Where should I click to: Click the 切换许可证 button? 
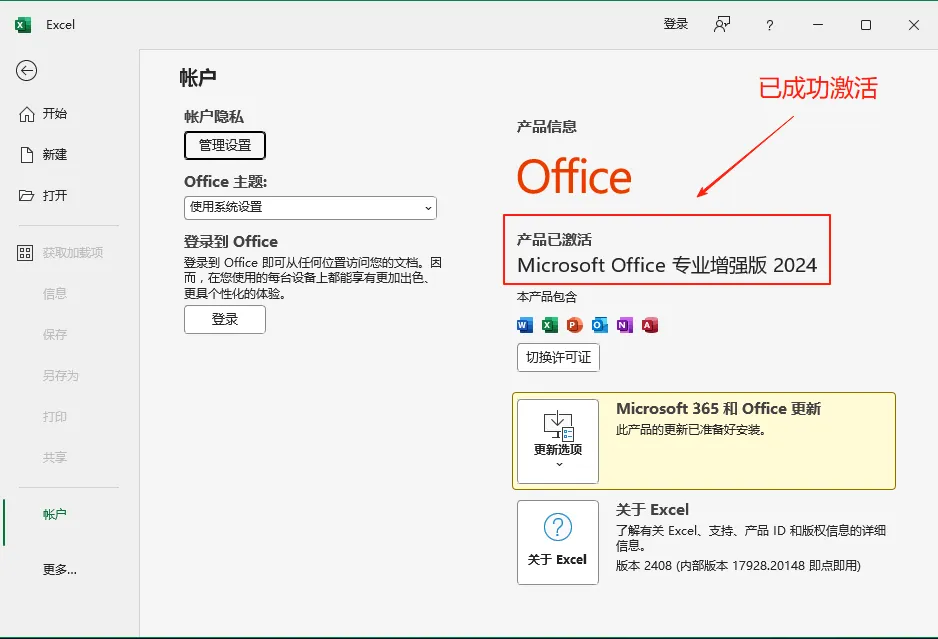tap(558, 357)
